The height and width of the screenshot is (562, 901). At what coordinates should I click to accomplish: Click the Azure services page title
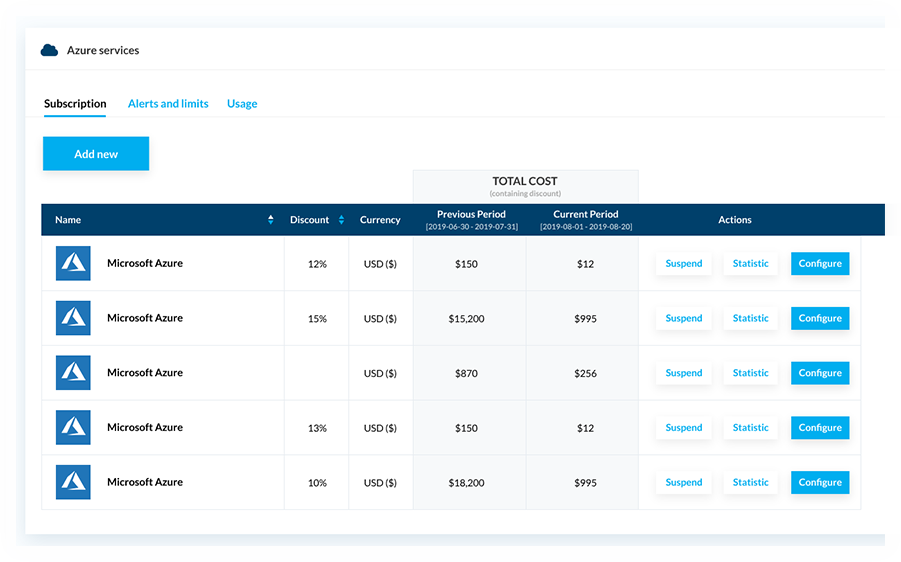103,51
